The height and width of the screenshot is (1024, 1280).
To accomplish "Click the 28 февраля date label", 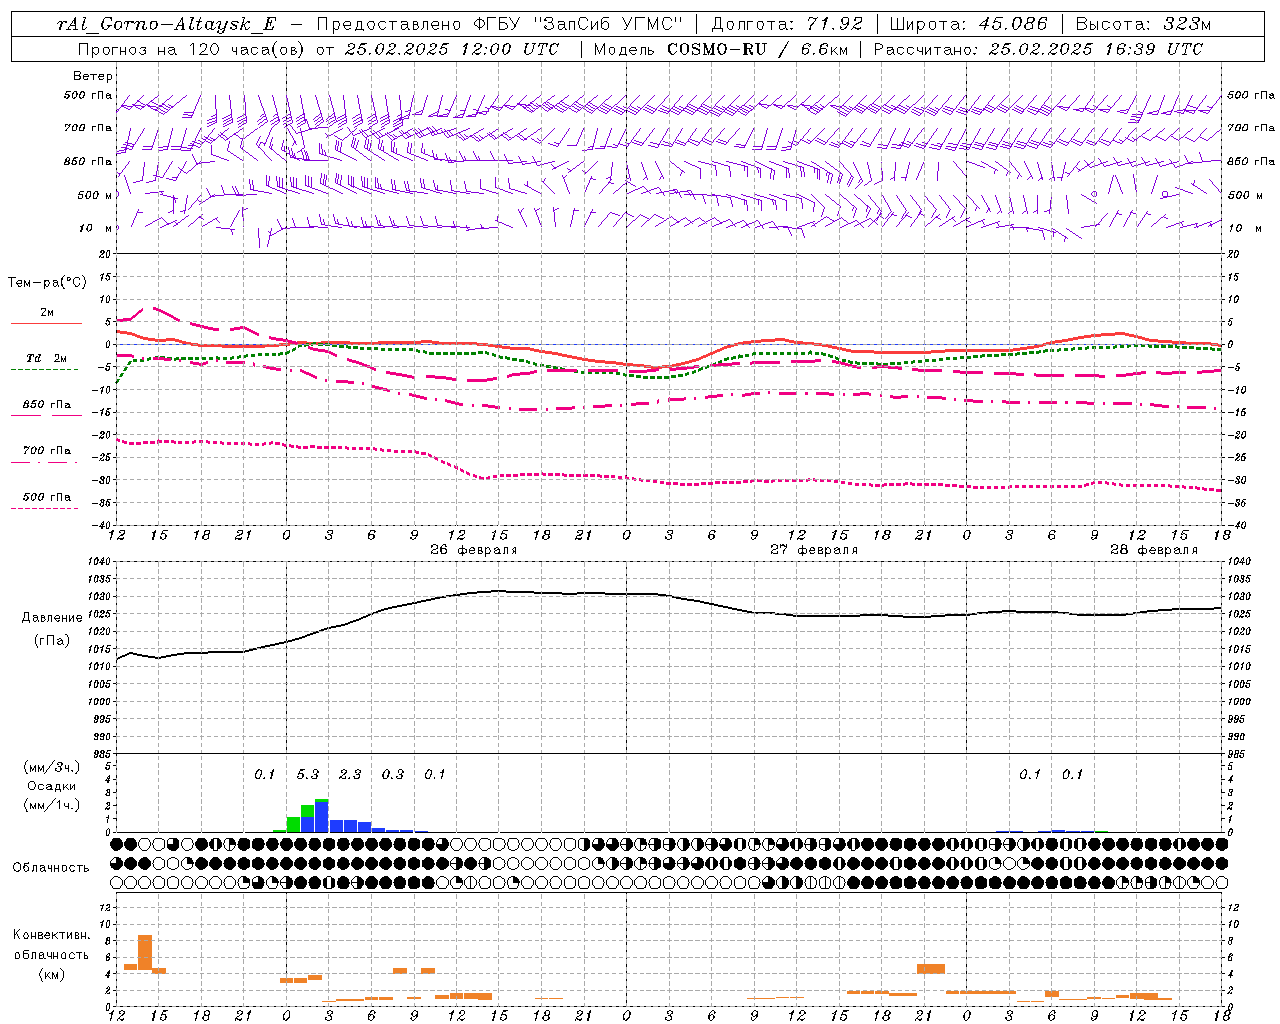I will (1154, 550).
